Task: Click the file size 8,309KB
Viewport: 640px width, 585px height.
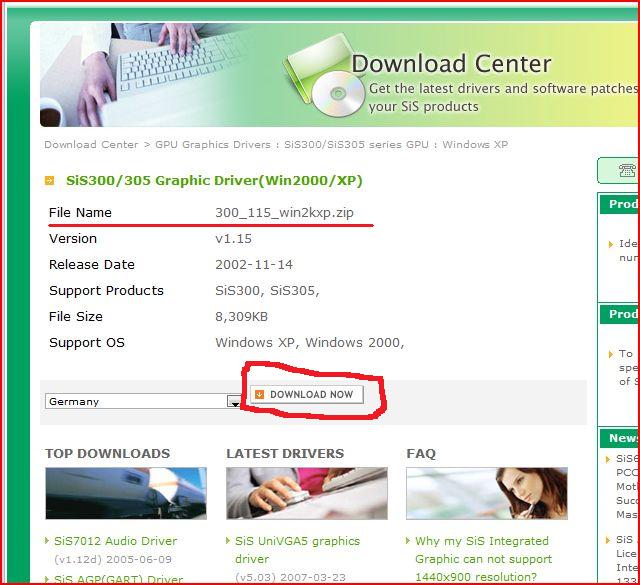Action: (241, 316)
